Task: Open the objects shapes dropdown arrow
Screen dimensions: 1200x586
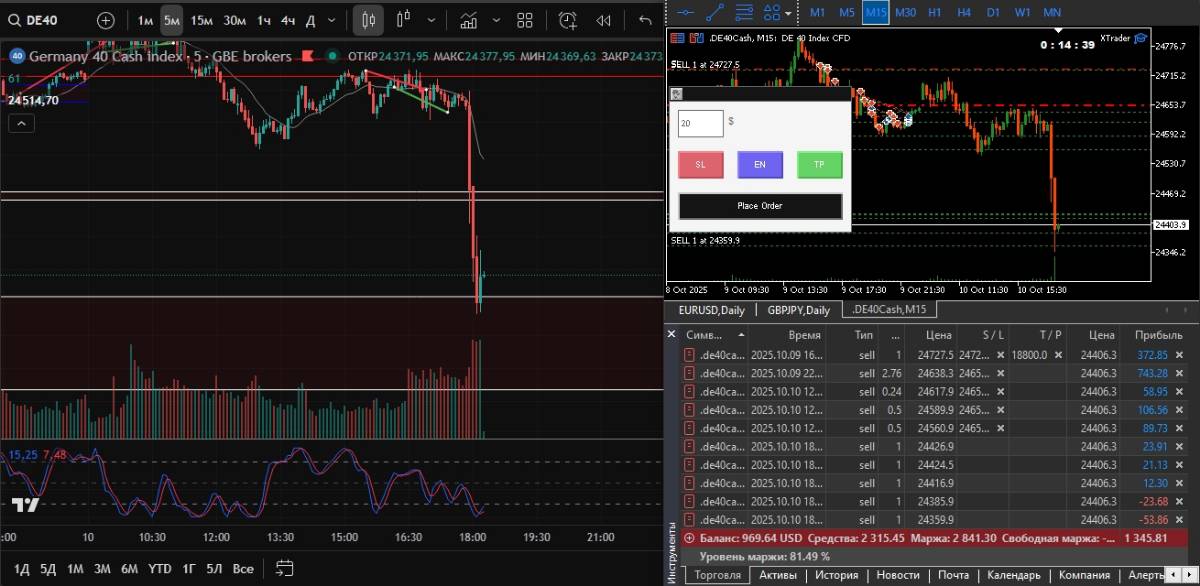Action: (x=789, y=12)
